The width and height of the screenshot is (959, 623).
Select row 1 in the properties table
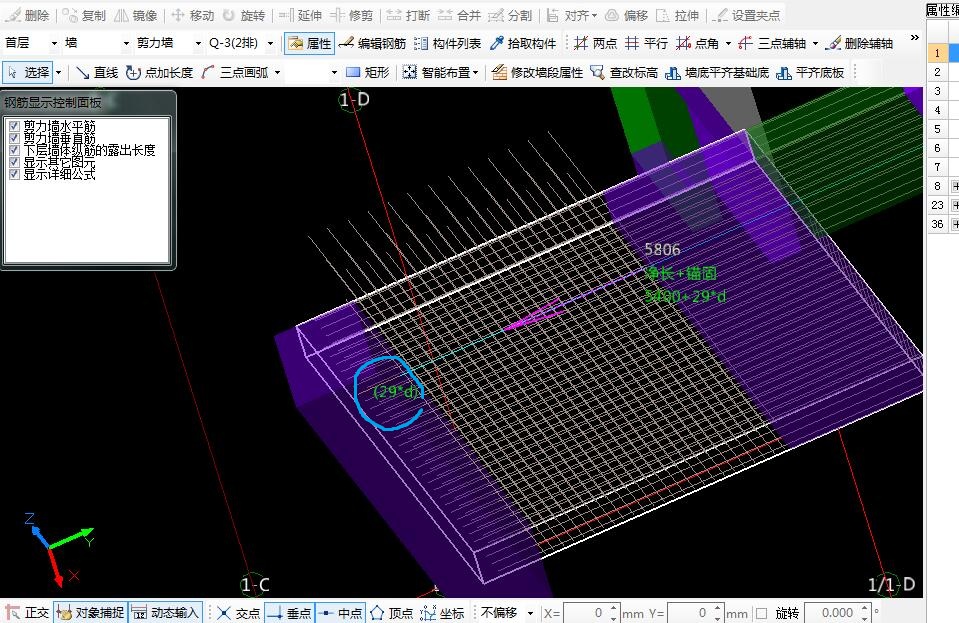[937, 53]
